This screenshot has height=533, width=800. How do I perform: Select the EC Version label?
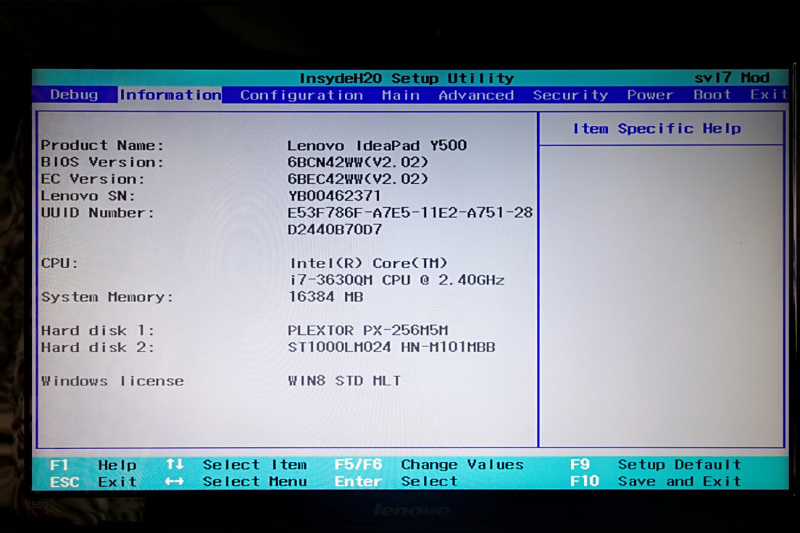(x=92, y=179)
